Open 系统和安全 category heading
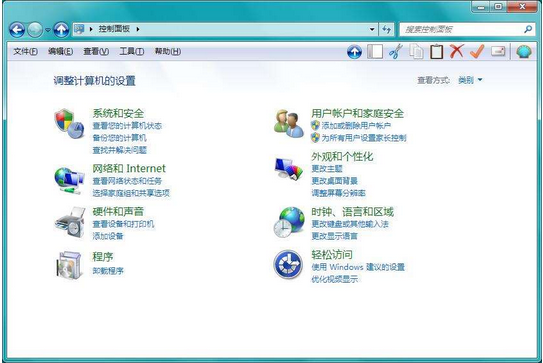Viewport: 543px width, 363px height. [x=118, y=113]
